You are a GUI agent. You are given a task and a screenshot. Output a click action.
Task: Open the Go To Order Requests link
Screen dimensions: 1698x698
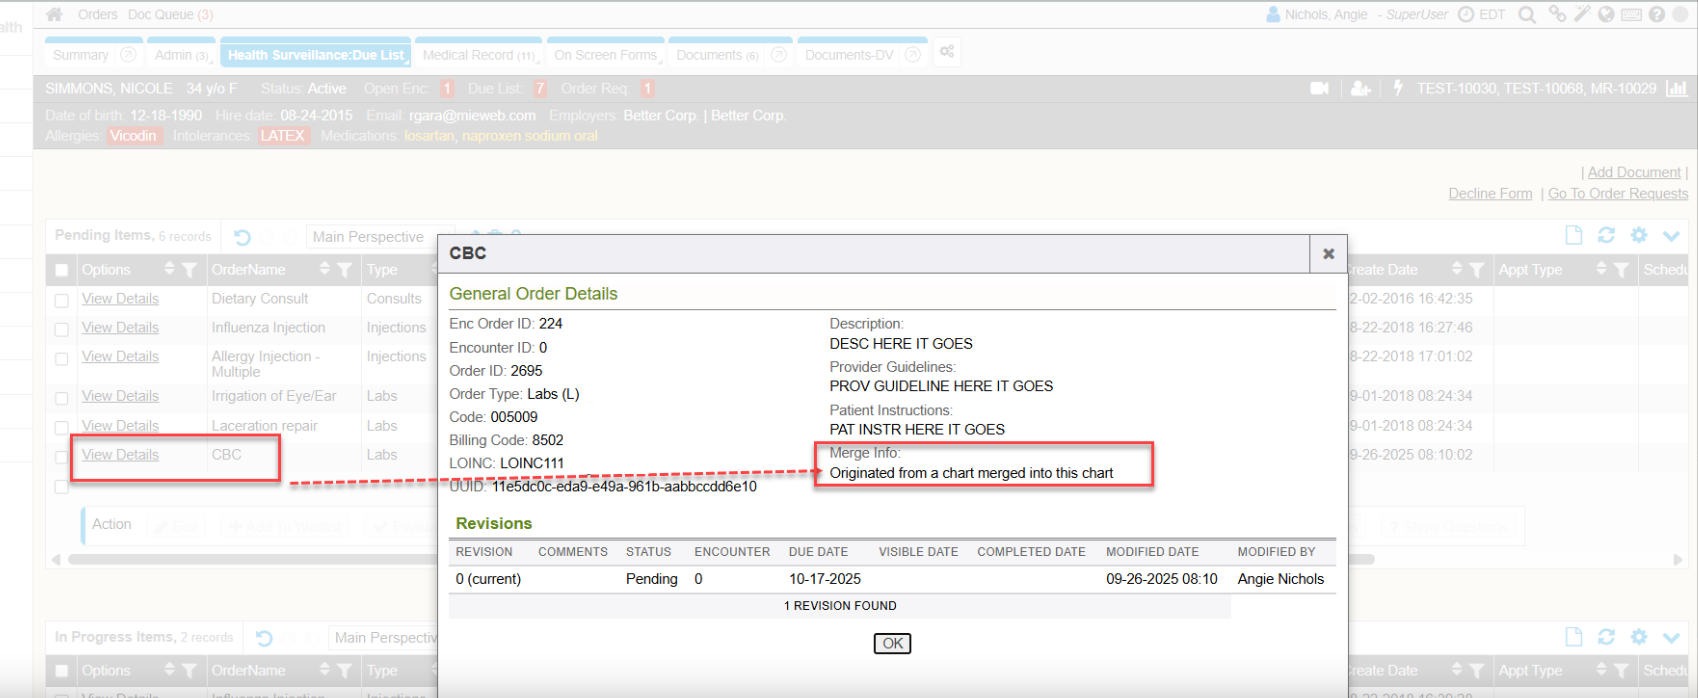point(1617,194)
